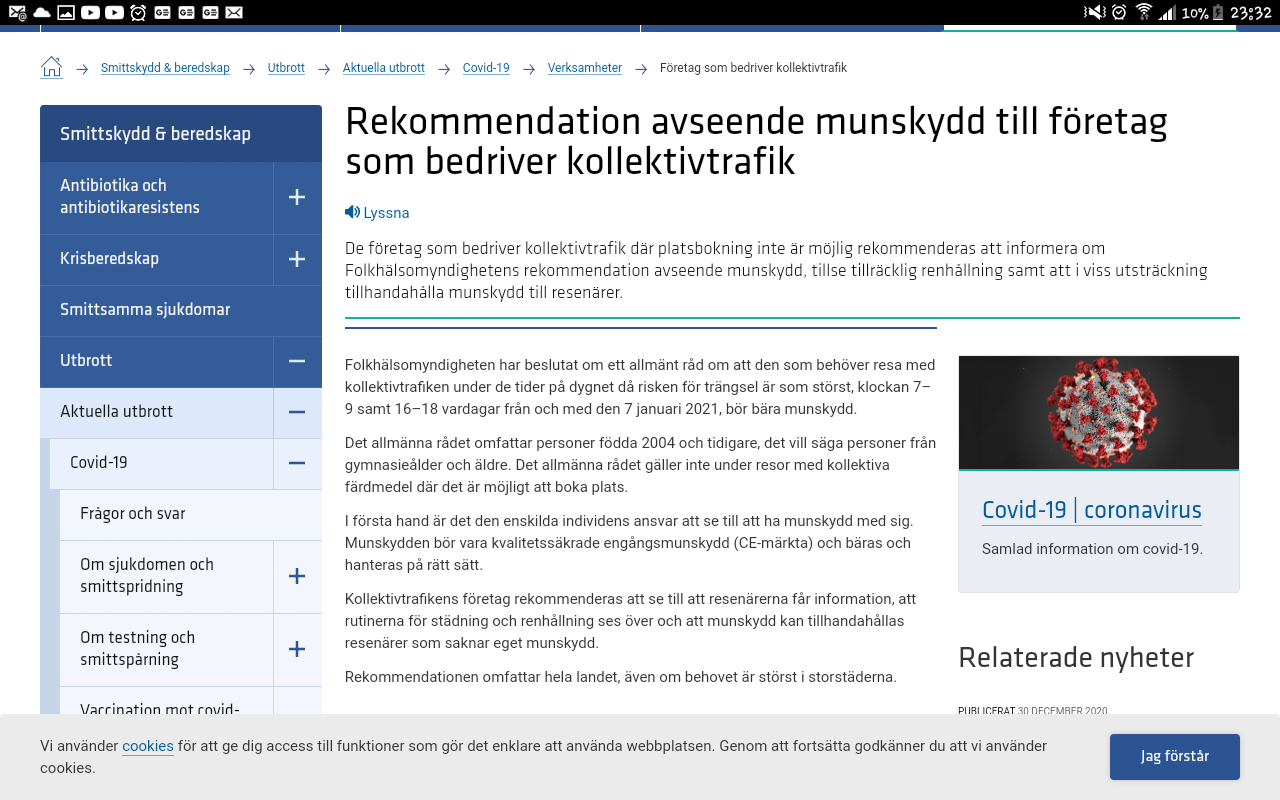Open Smittsamma sjukdomar menu item
The image size is (1280, 800).
point(145,310)
